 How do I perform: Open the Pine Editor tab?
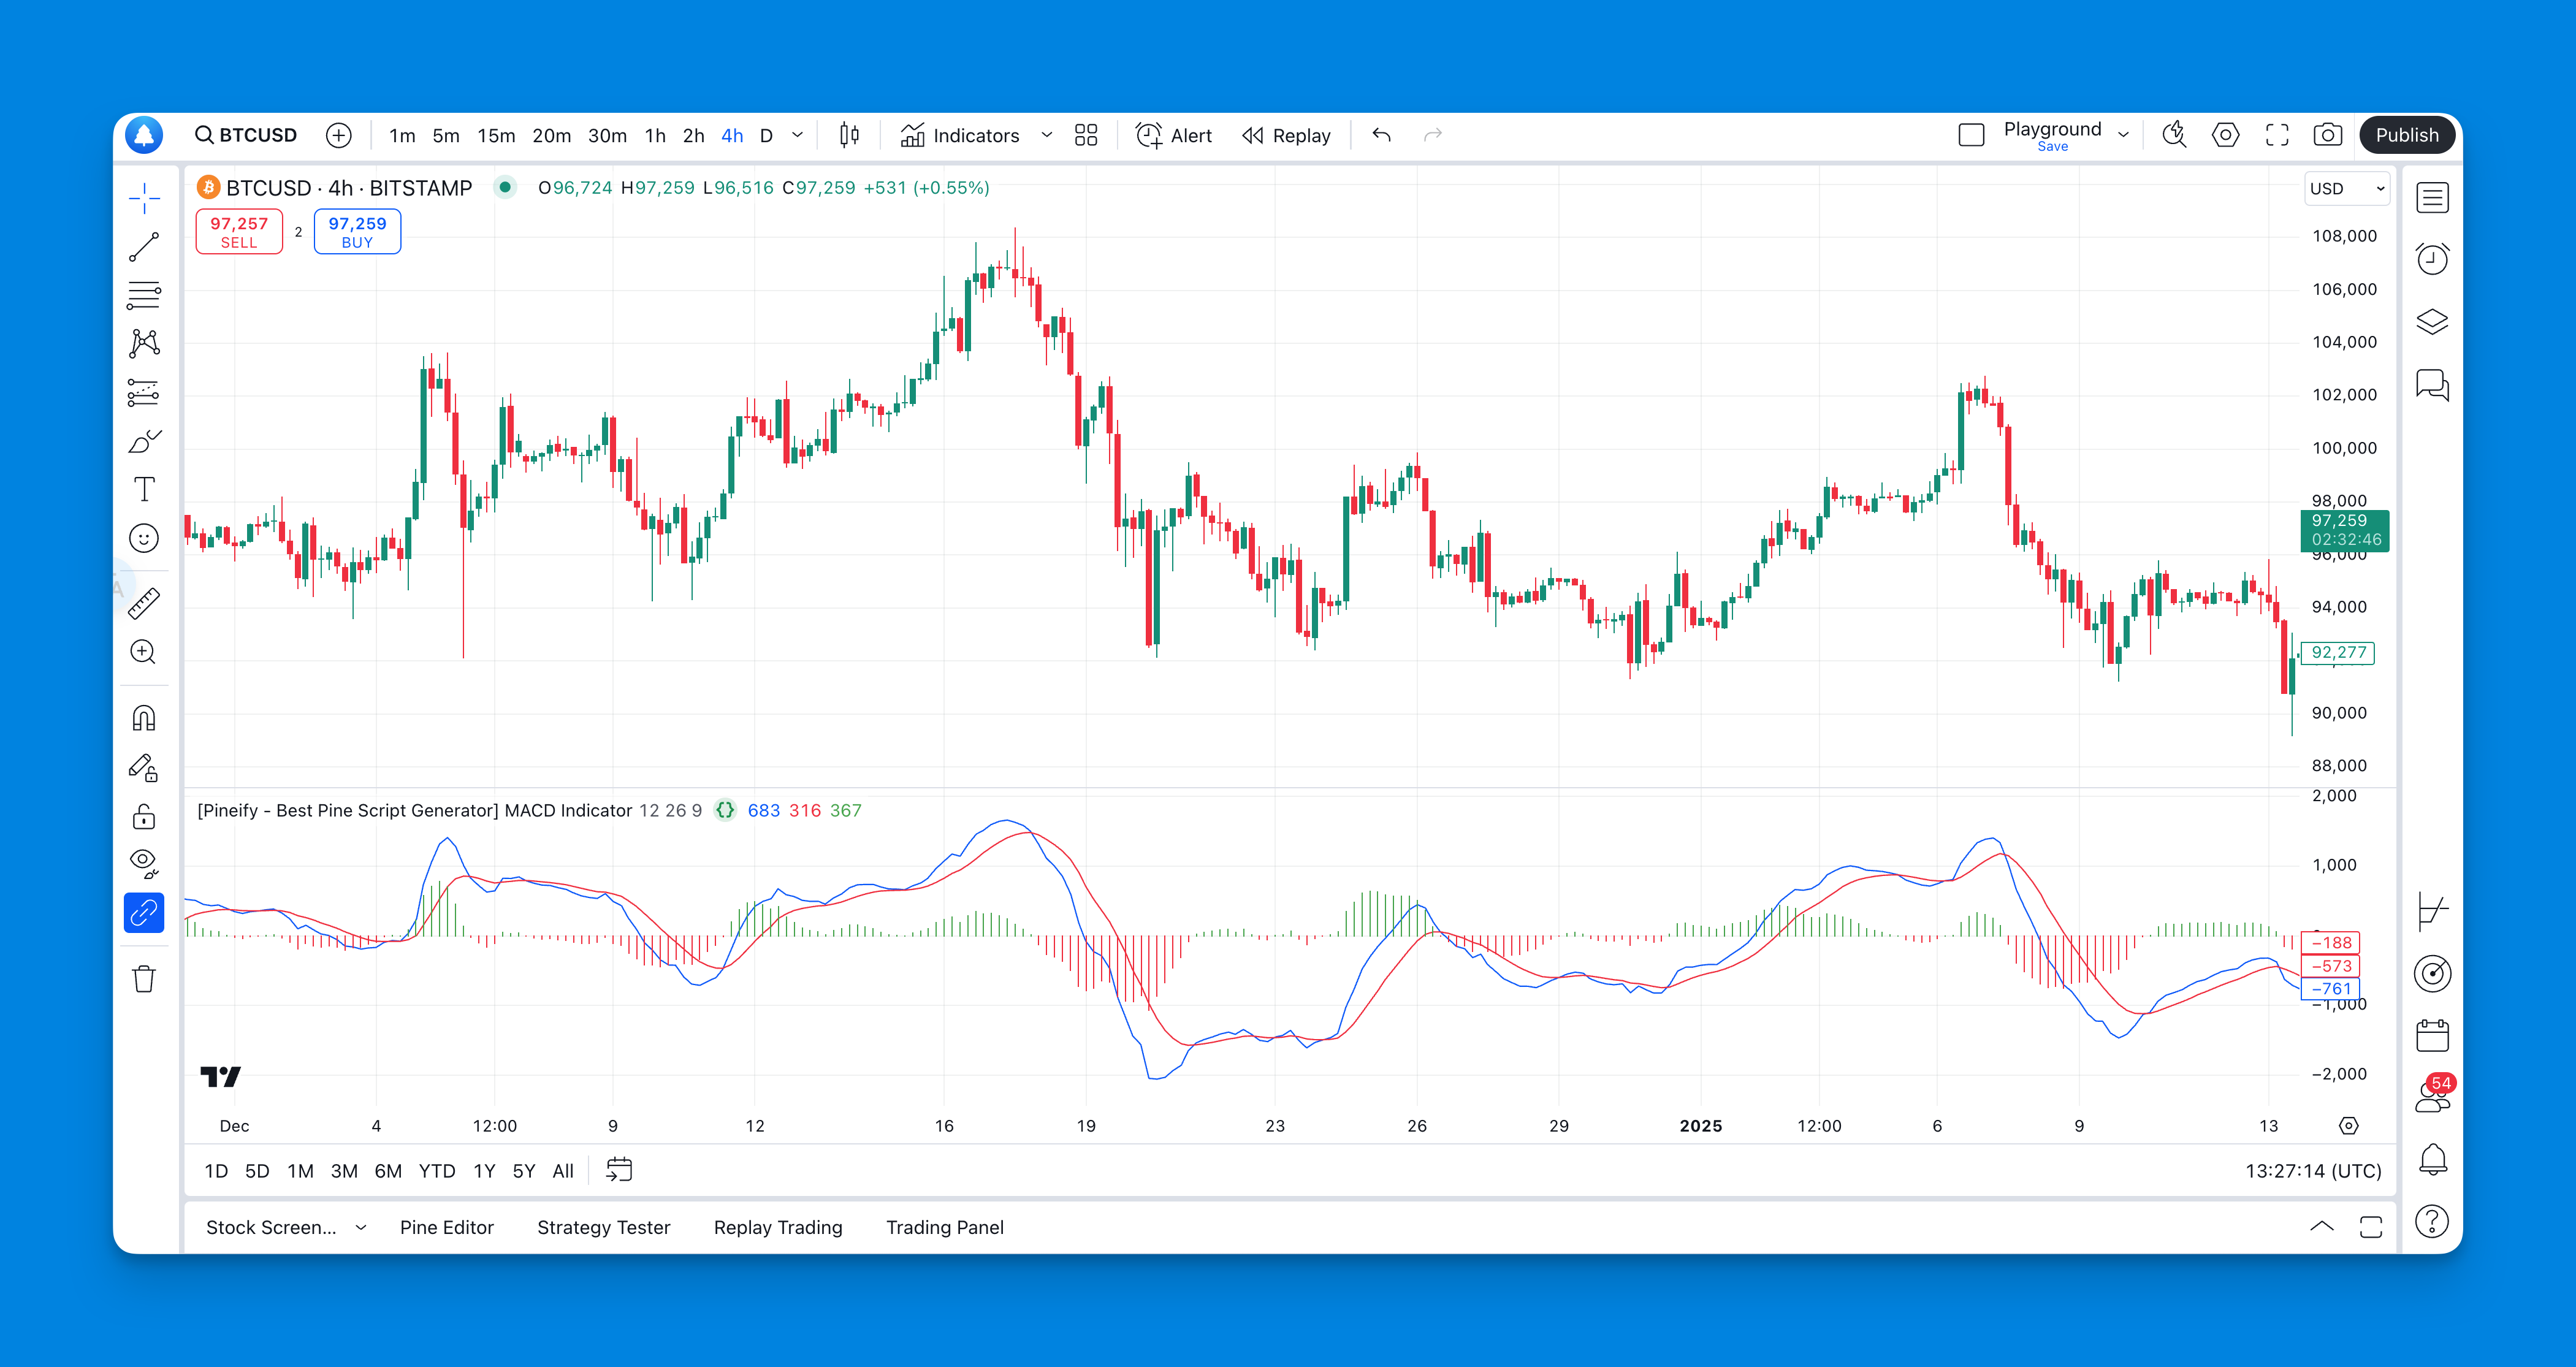(446, 1227)
